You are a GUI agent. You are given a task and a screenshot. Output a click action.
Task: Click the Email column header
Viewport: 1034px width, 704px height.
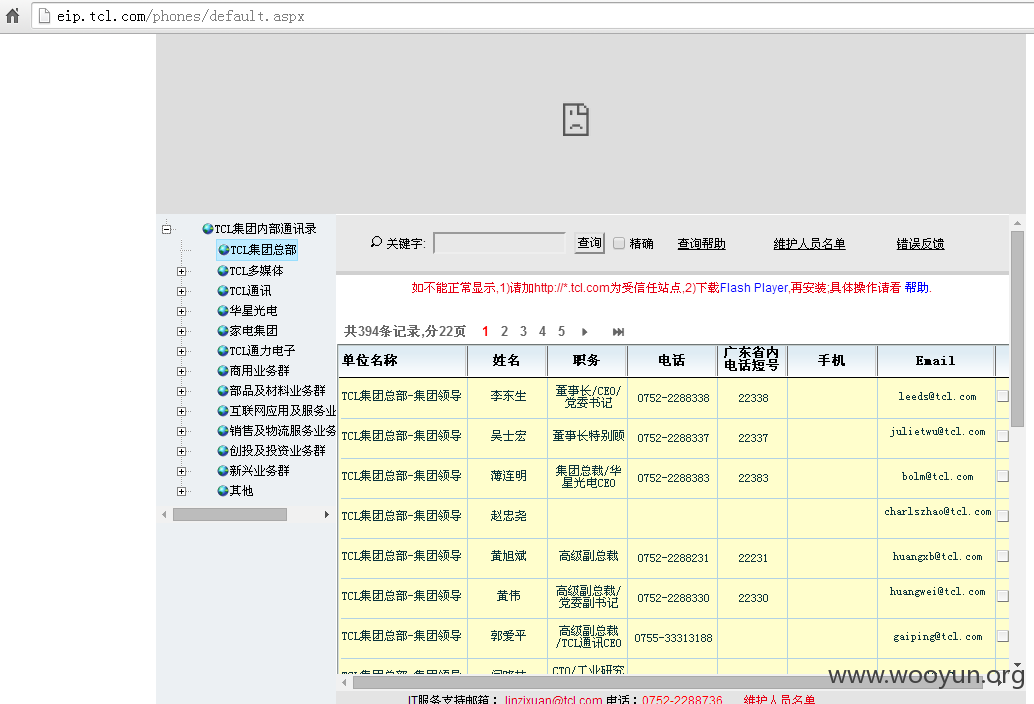click(x=935, y=361)
